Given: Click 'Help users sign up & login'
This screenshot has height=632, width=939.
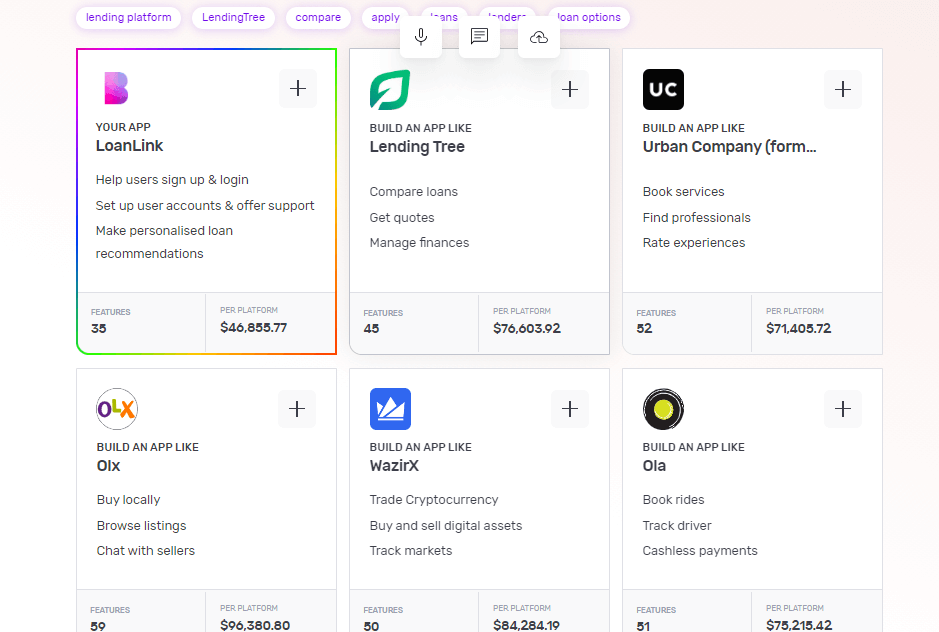Looking at the screenshot, I should point(172,180).
